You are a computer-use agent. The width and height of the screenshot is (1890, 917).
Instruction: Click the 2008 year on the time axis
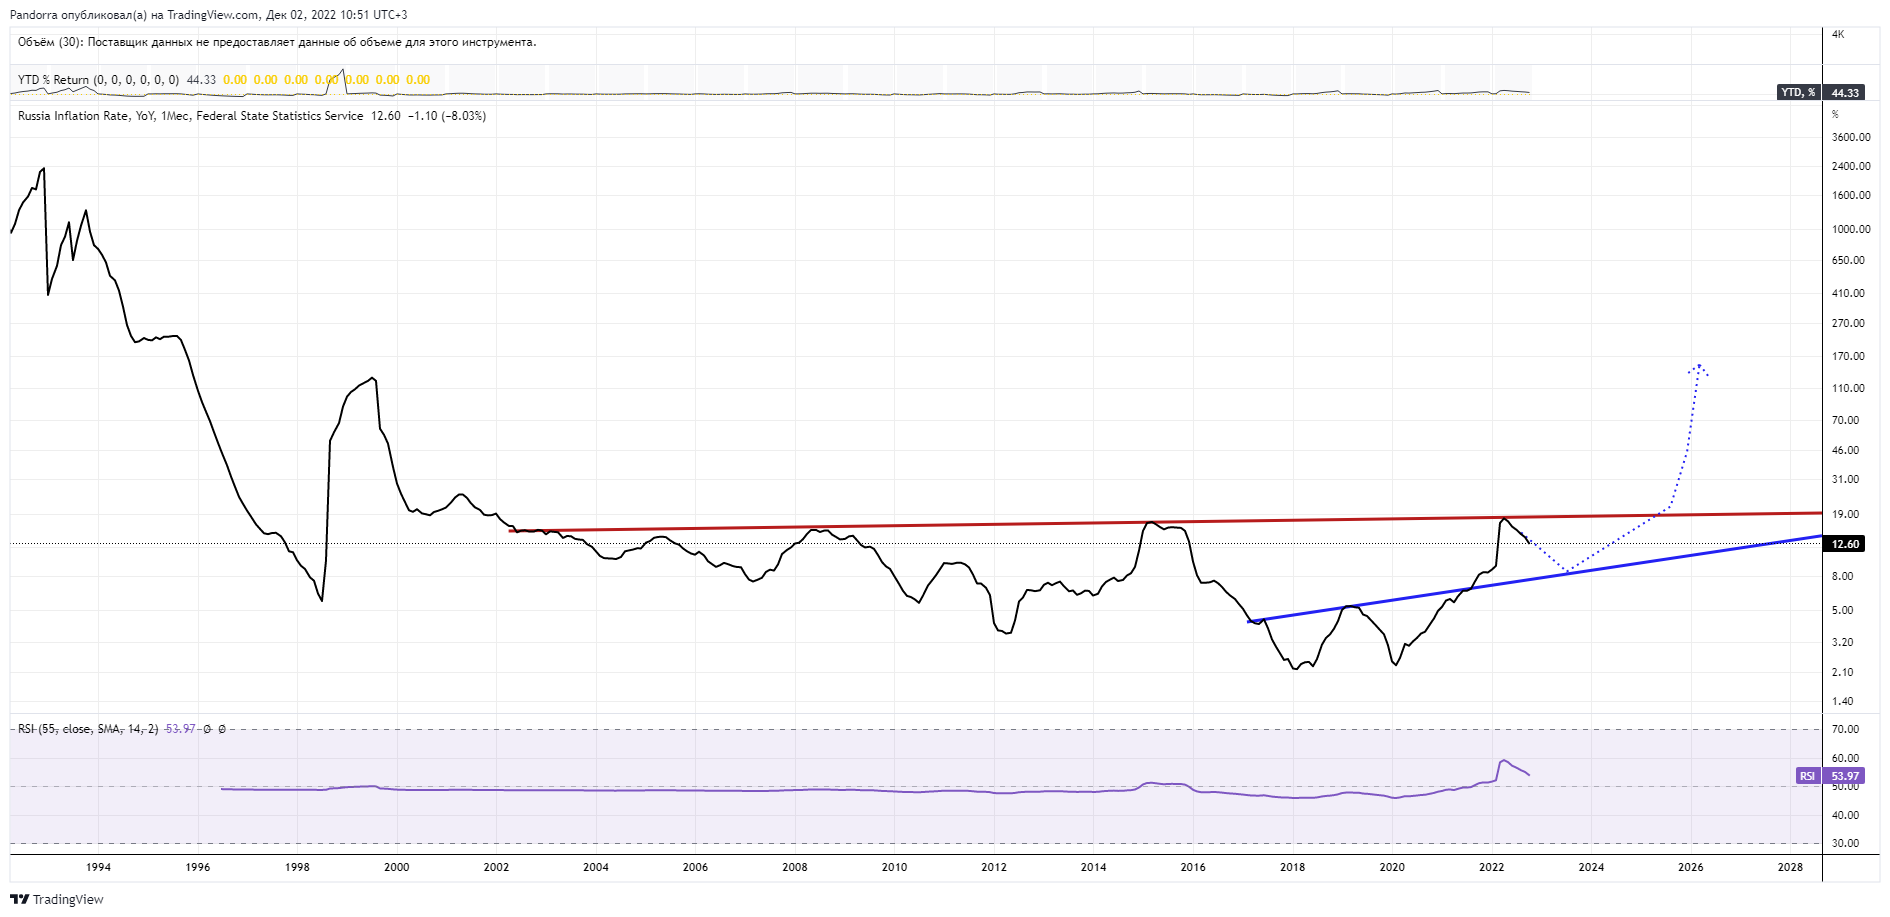795,867
